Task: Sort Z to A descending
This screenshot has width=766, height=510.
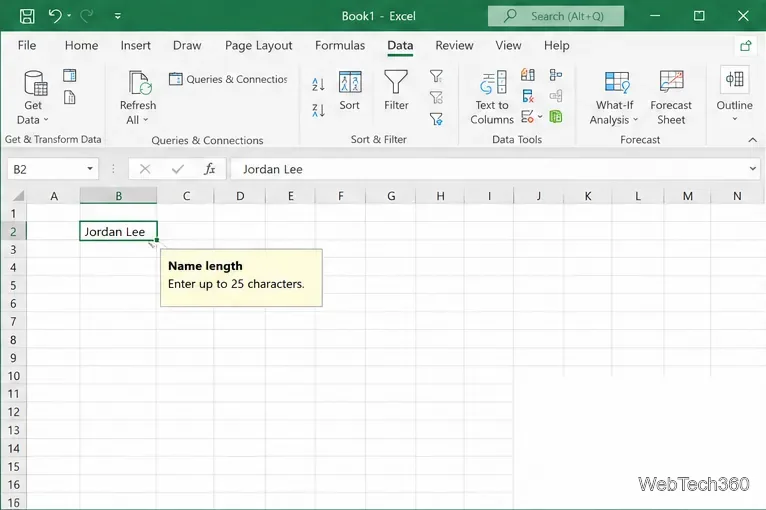Action: point(318,110)
